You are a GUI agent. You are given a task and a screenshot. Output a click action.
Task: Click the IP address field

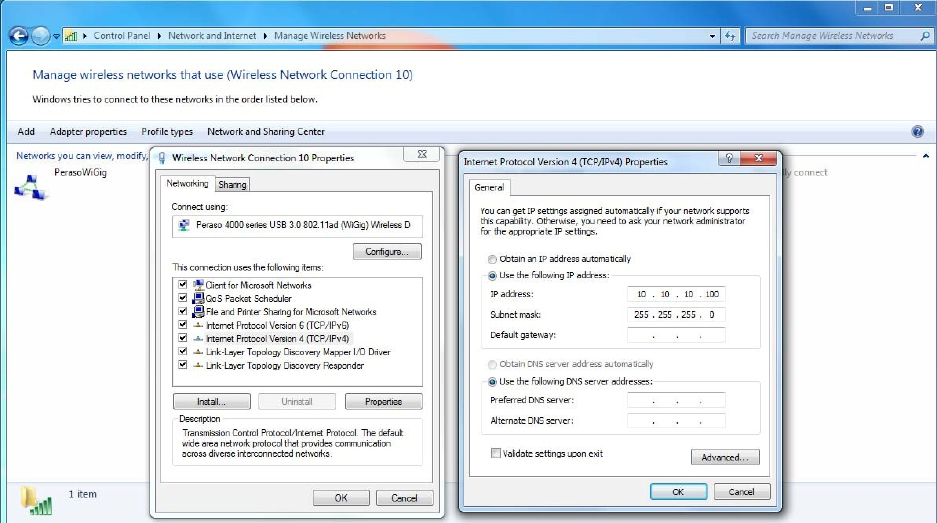[676, 294]
